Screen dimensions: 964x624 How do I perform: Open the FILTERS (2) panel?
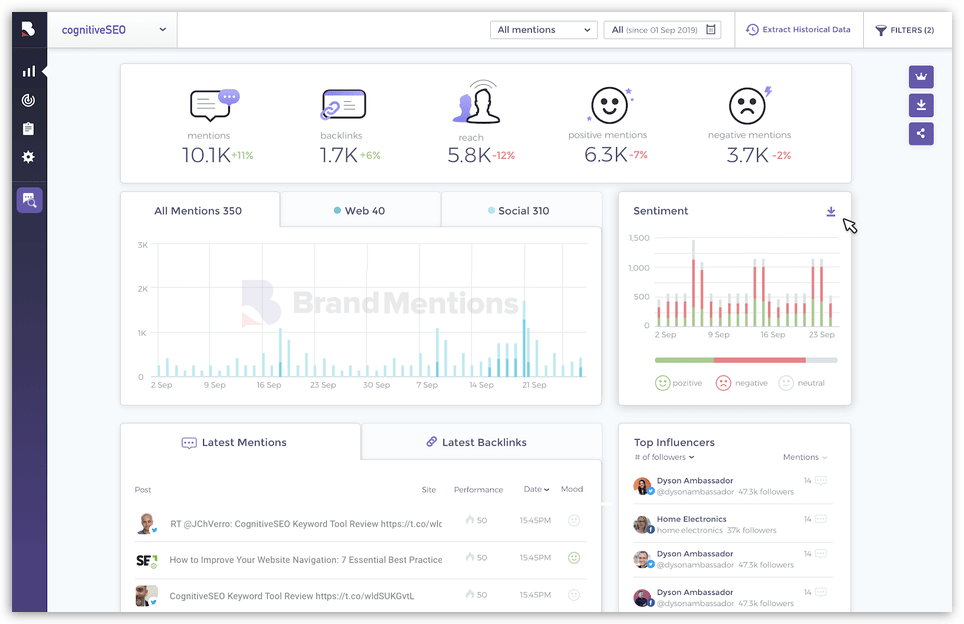(x=904, y=30)
